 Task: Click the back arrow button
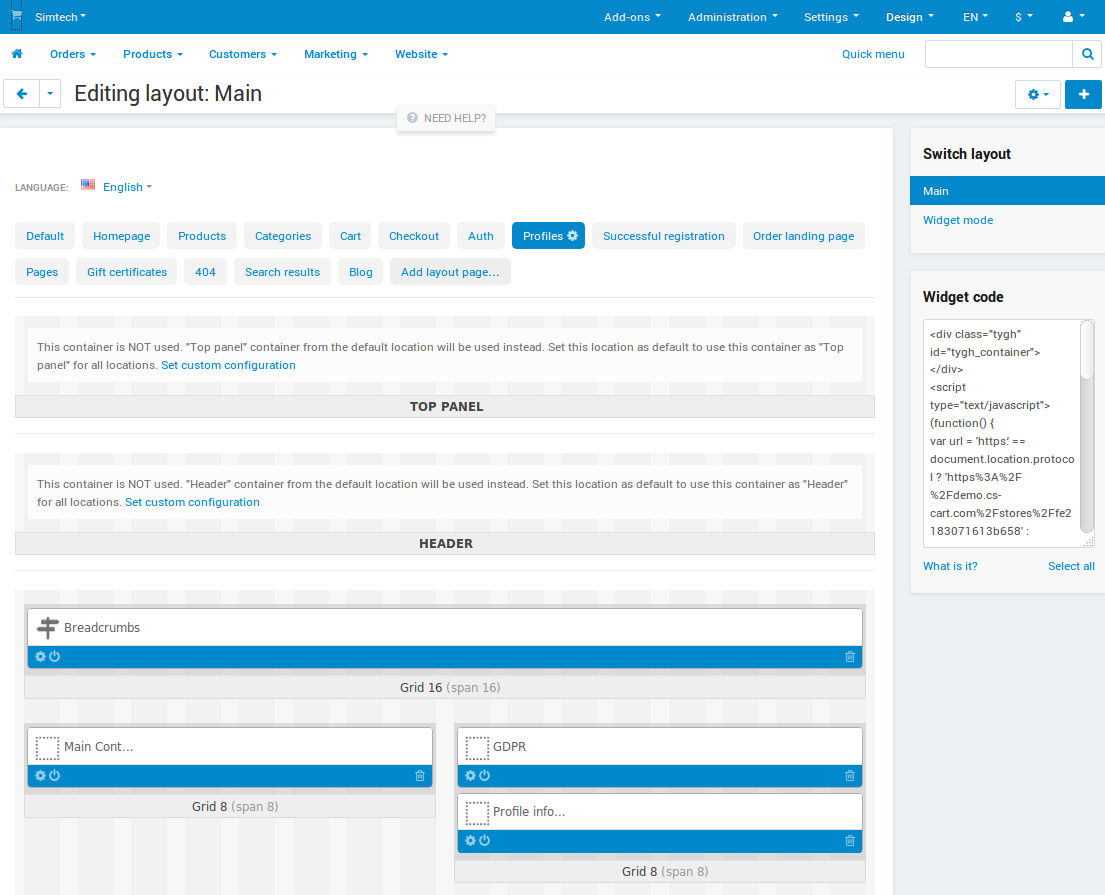[x=22, y=94]
